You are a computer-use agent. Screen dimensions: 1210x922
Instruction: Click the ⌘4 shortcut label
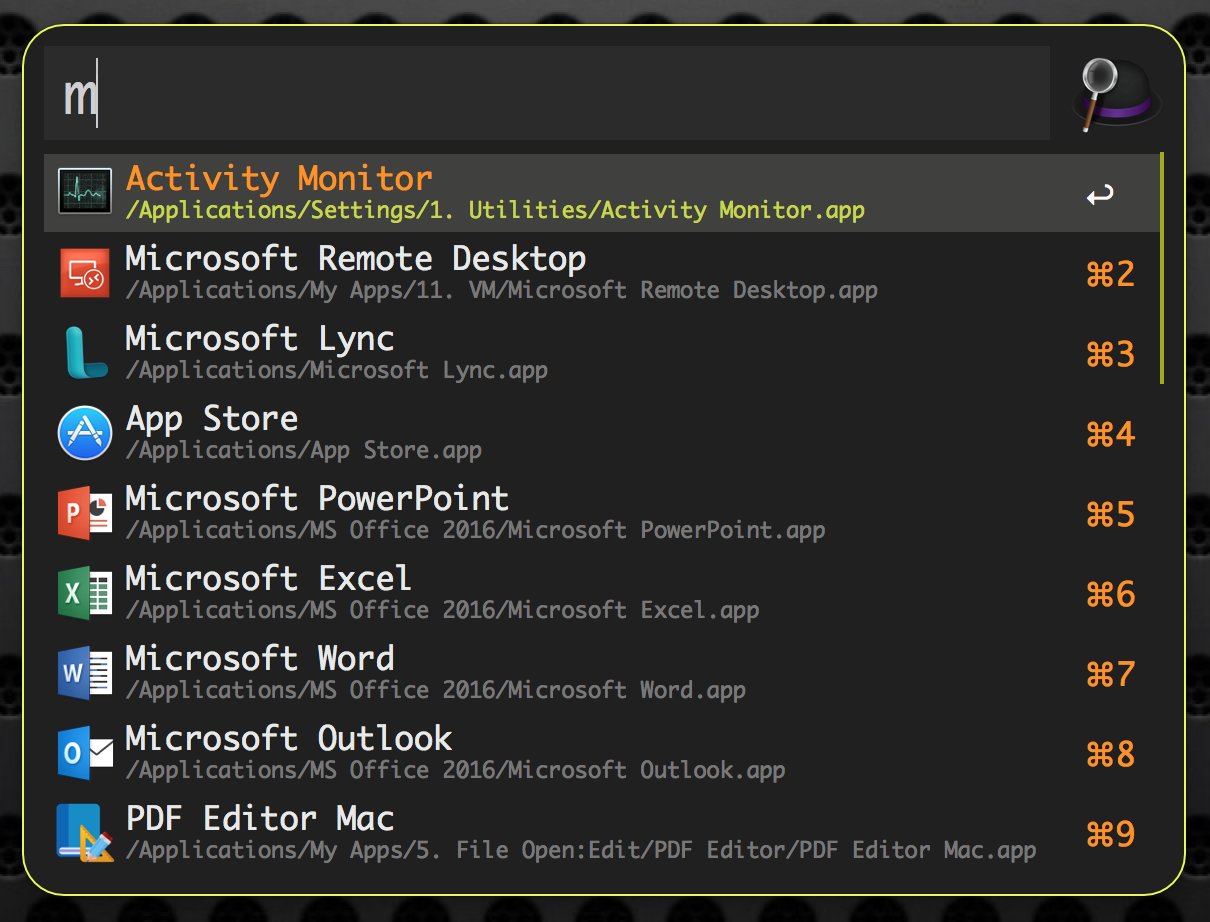point(1110,434)
